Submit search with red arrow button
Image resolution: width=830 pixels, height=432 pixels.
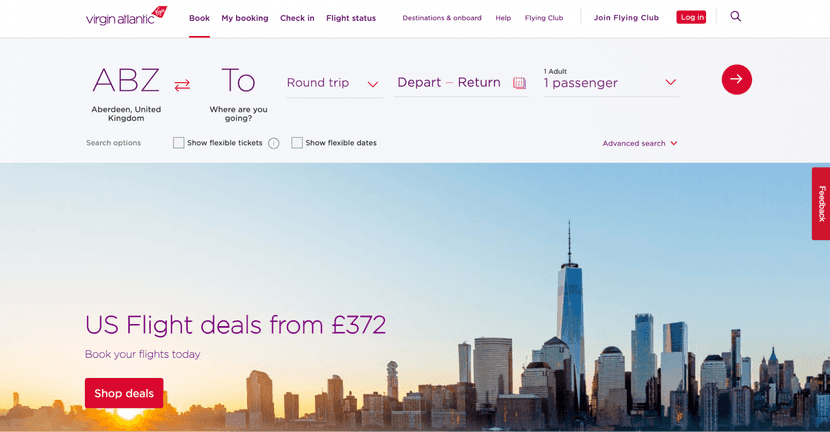[736, 79]
